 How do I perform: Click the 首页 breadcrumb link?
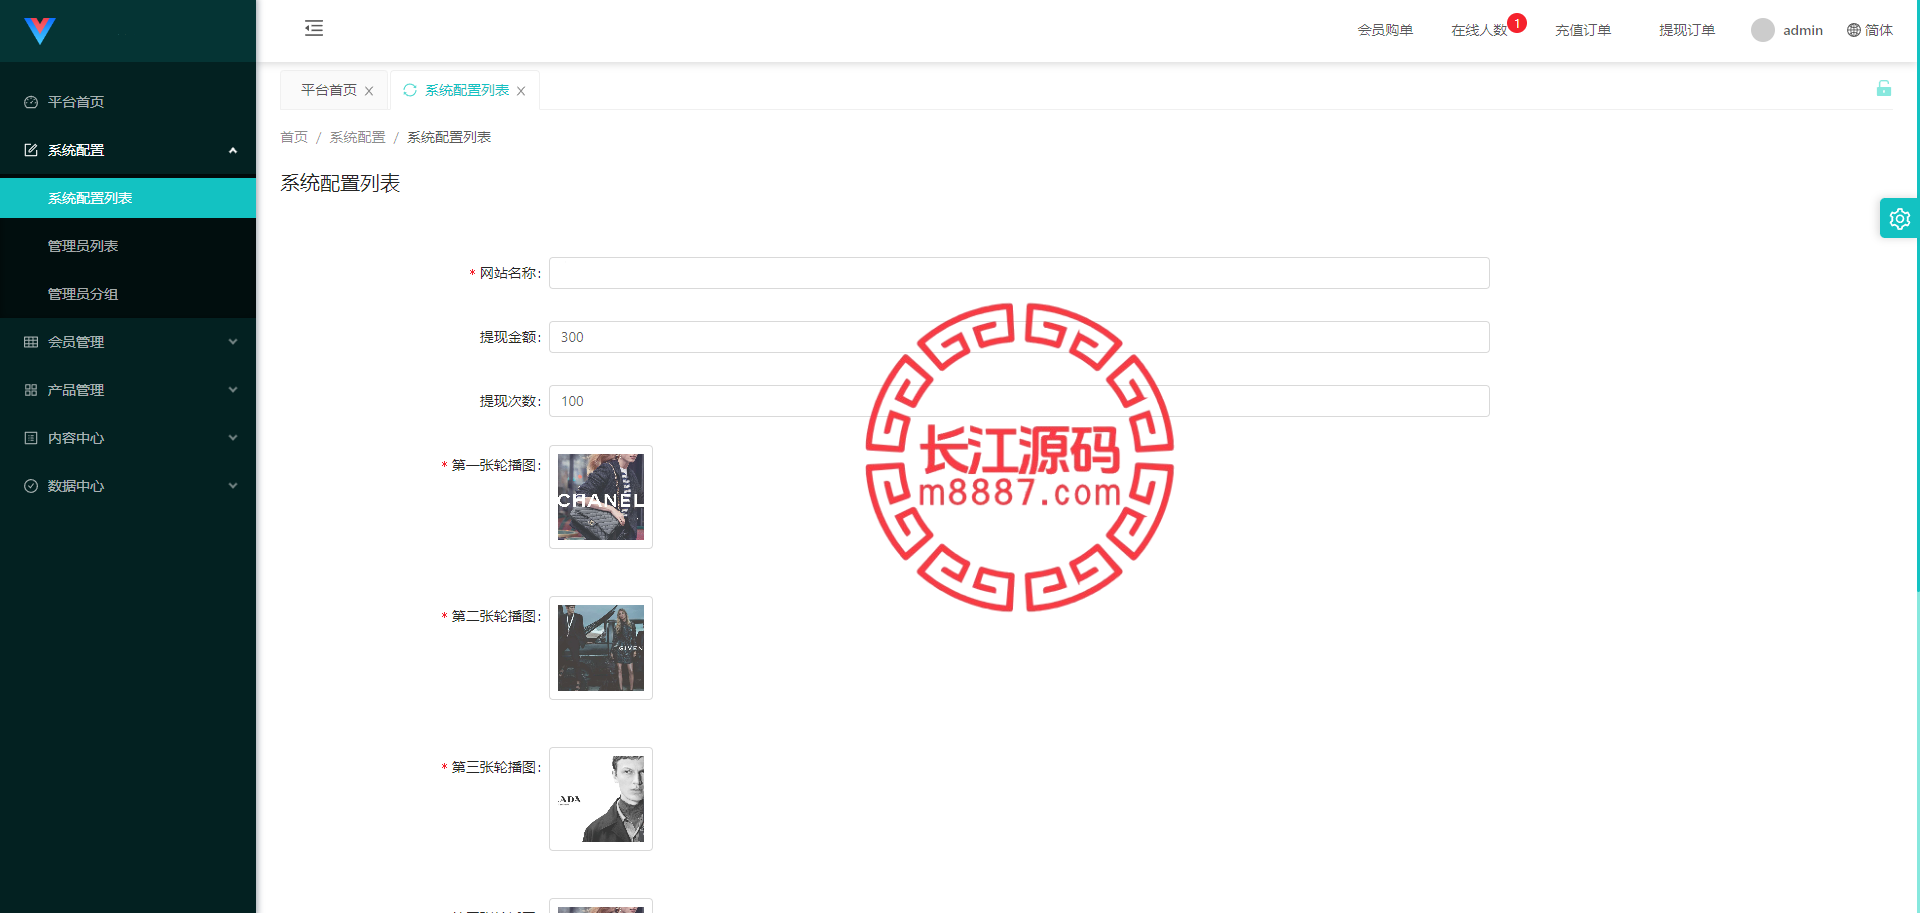[x=294, y=137]
